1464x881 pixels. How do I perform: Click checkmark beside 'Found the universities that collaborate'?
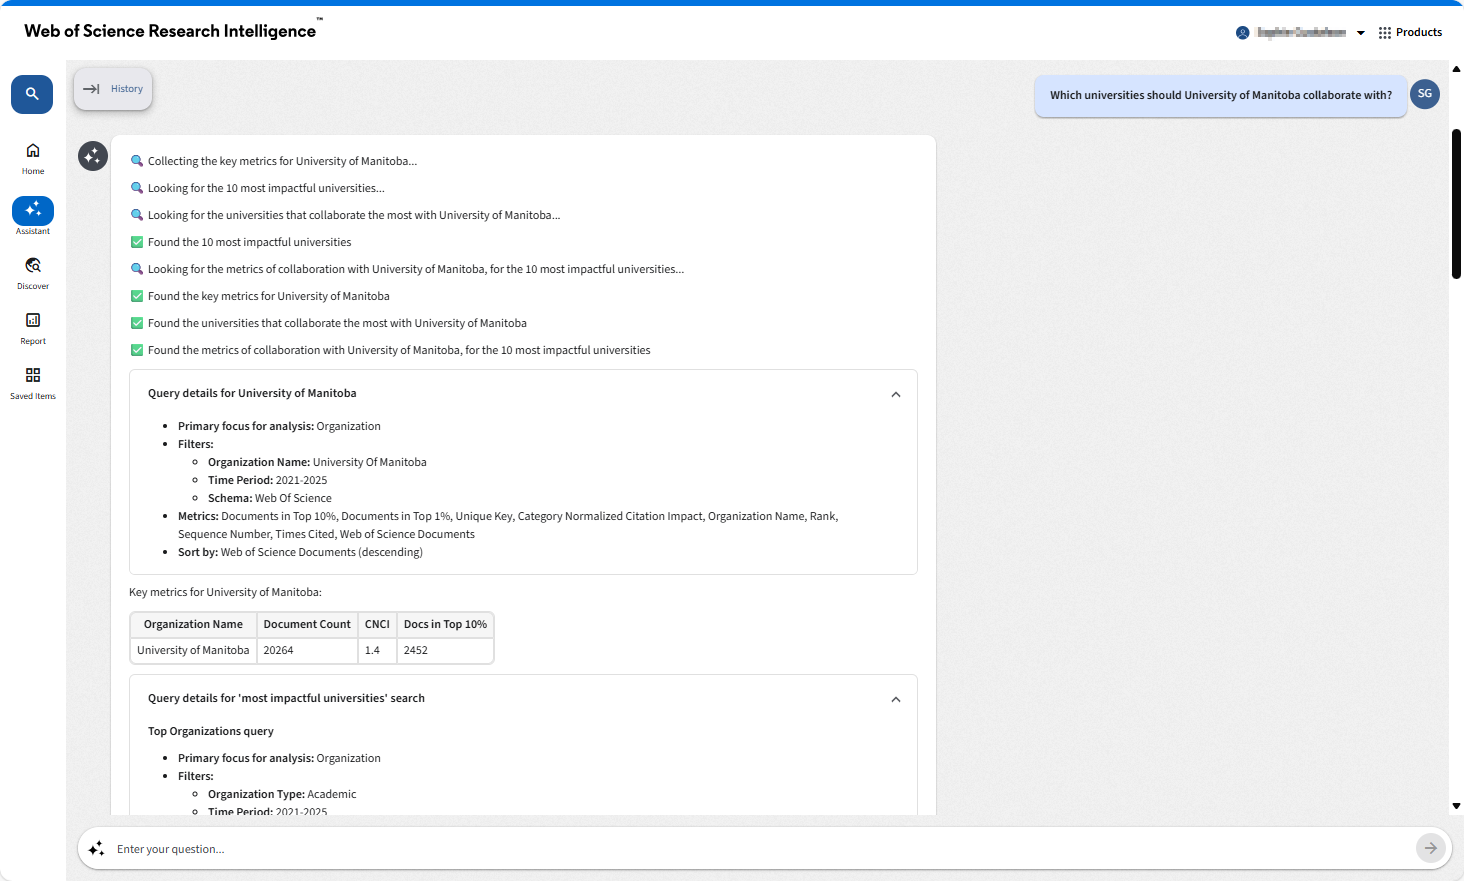coord(137,323)
